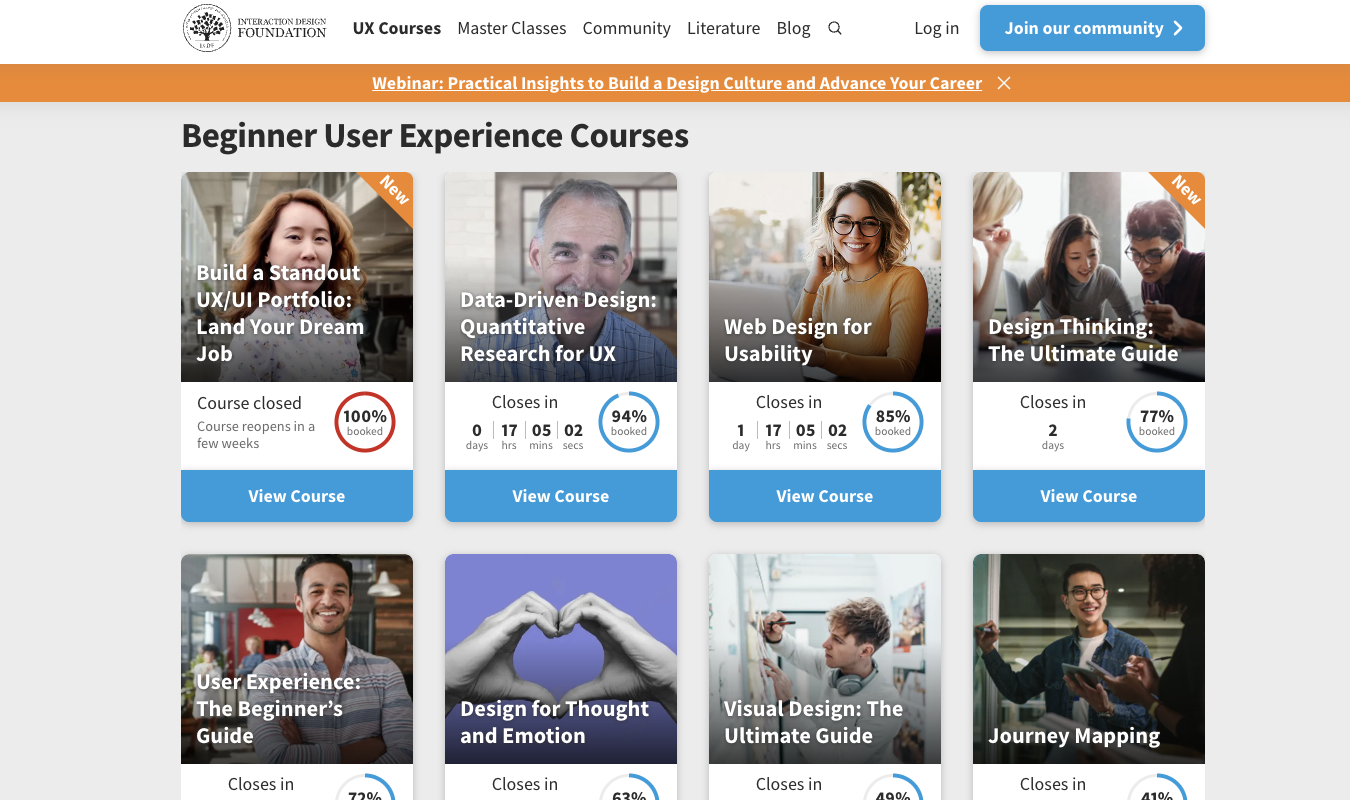Click the 100% booked indicator on closed course
The width and height of the screenshot is (1350, 800).
pos(365,422)
